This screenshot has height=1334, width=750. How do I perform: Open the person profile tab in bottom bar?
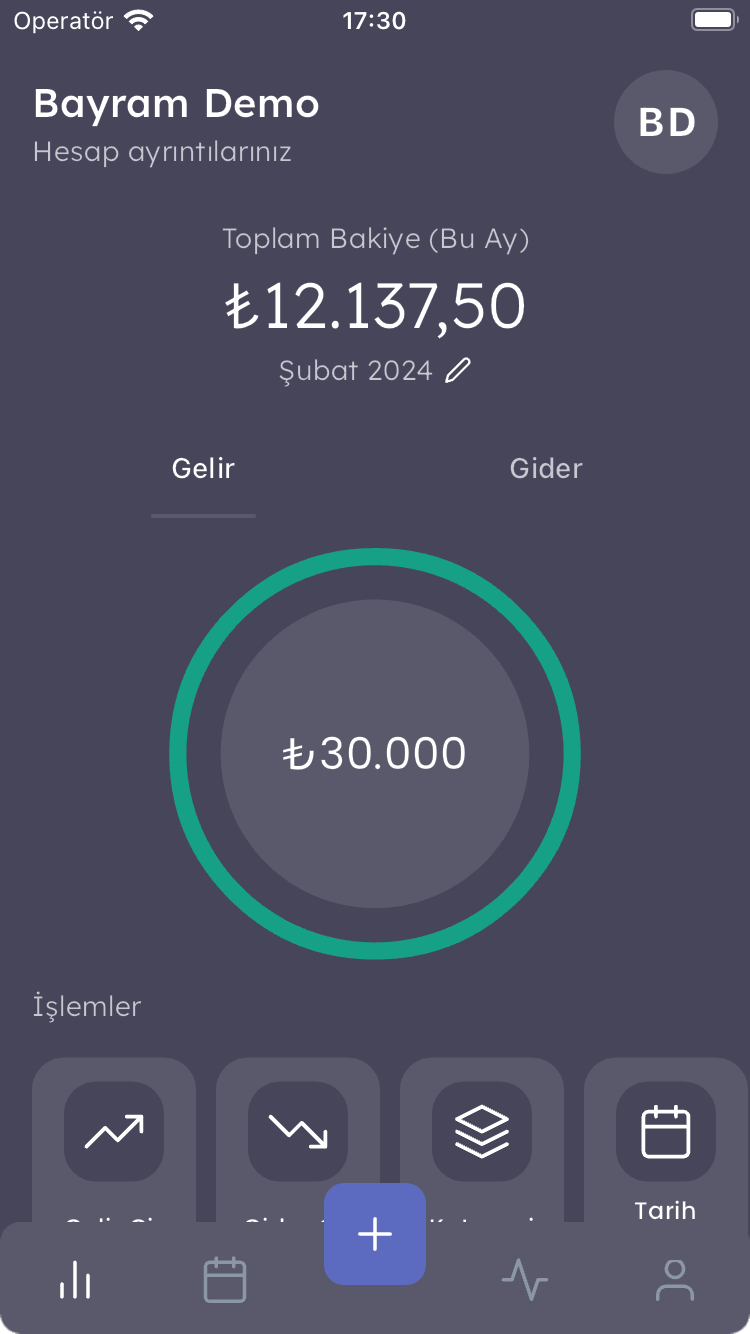click(675, 1279)
